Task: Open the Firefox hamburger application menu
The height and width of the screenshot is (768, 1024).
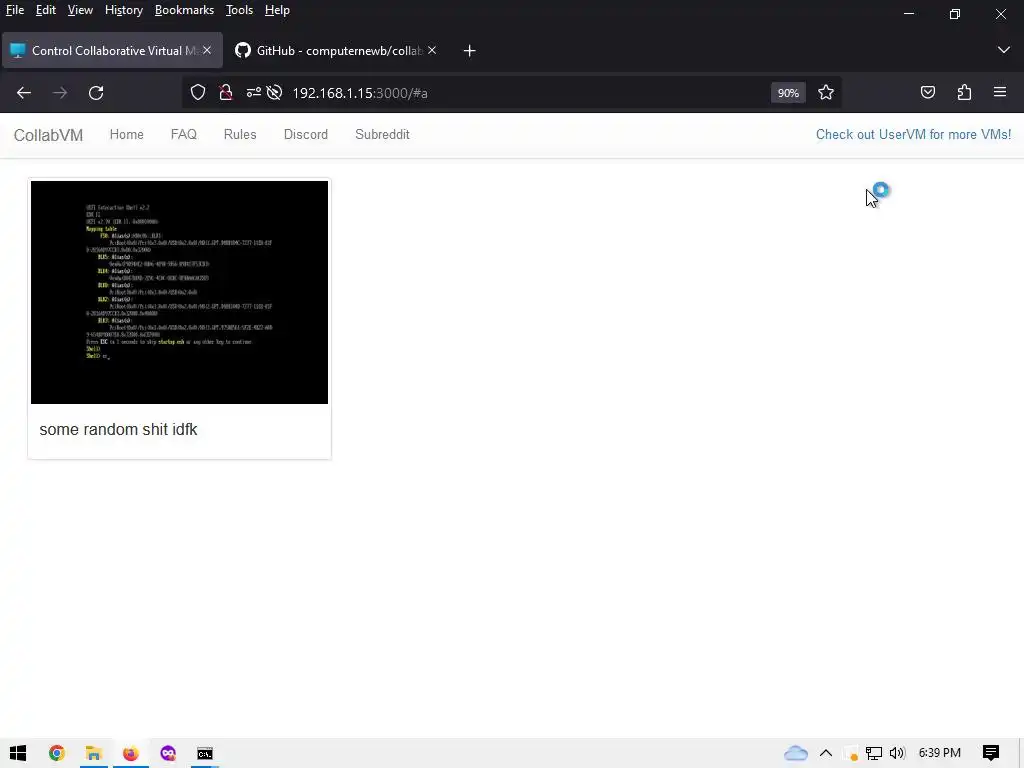Action: click(x=1000, y=93)
